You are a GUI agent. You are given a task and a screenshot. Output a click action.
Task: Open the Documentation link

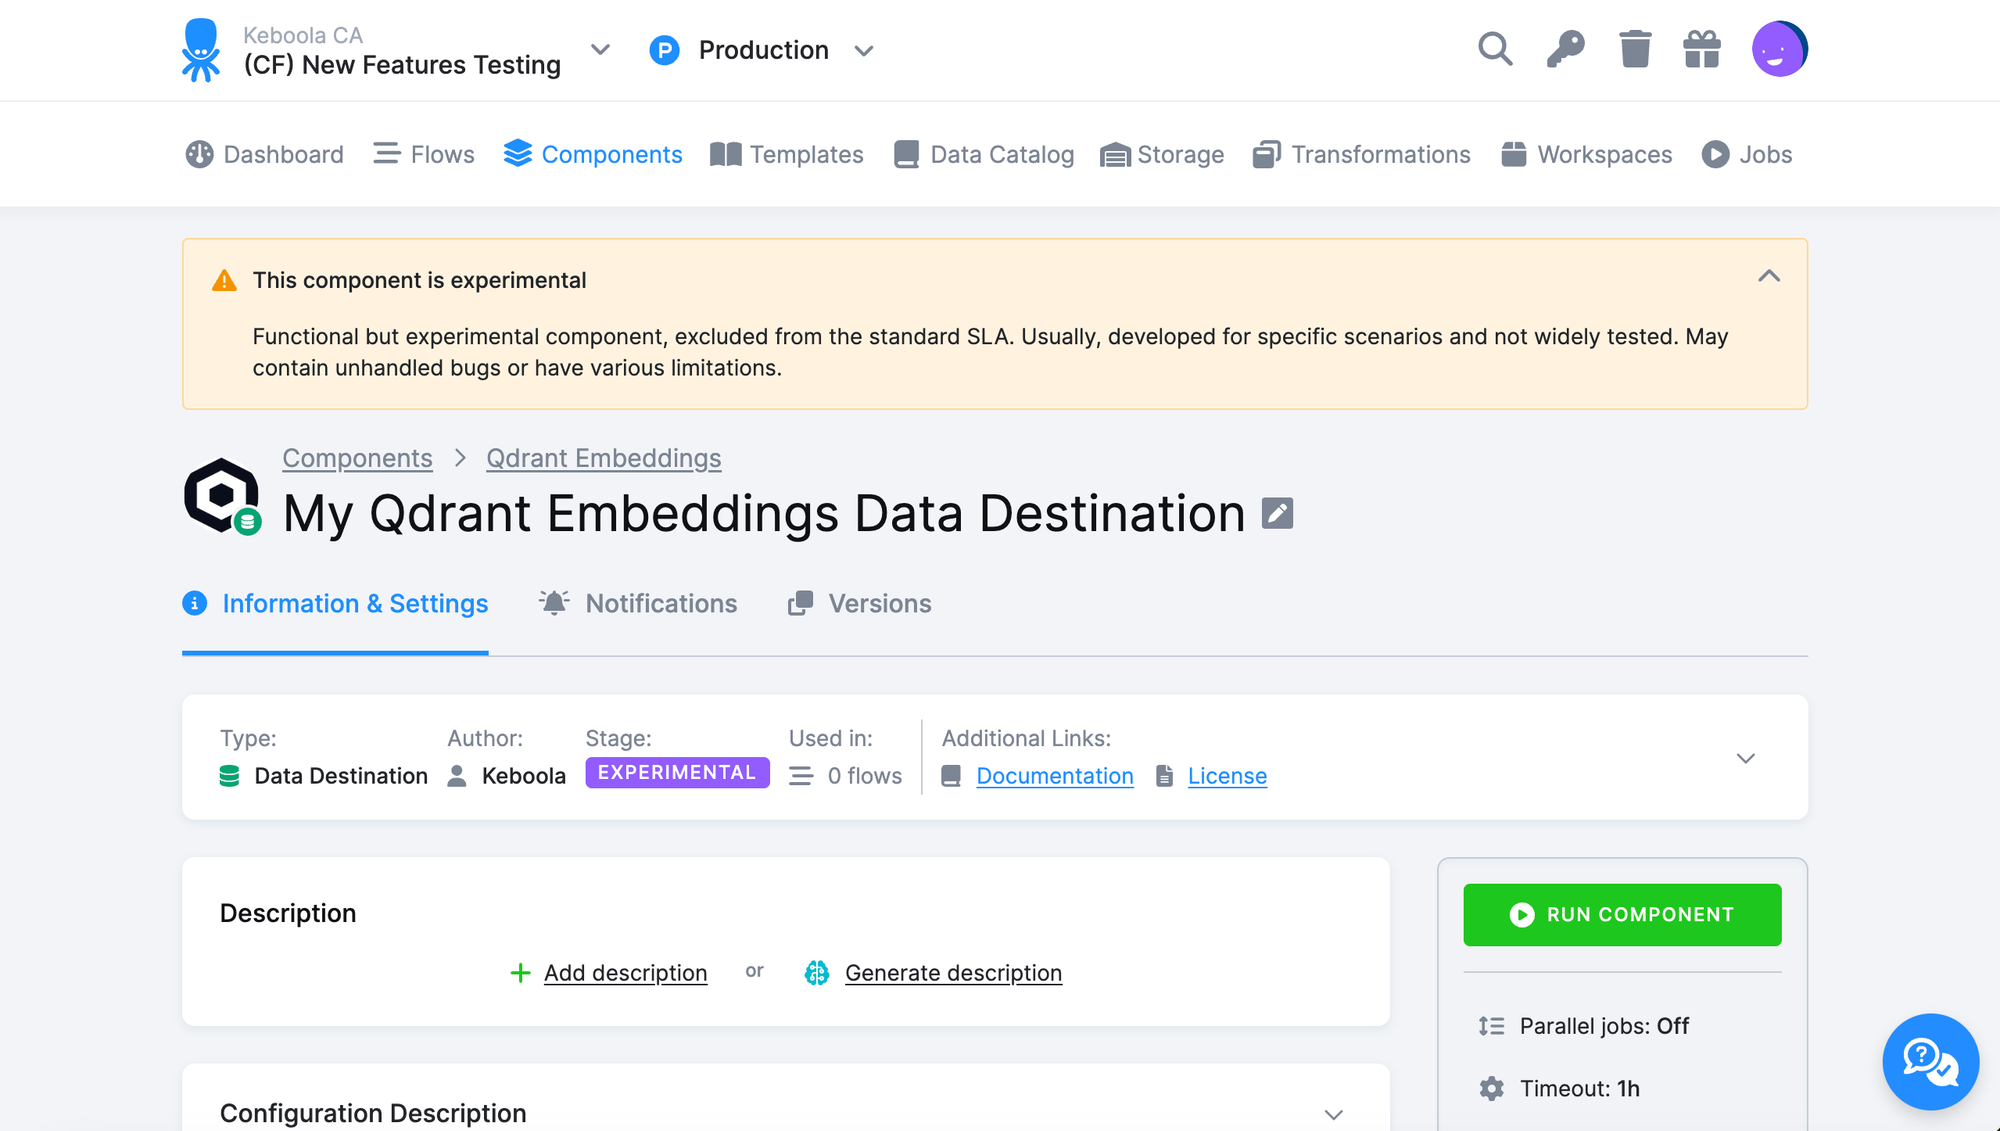(x=1054, y=776)
